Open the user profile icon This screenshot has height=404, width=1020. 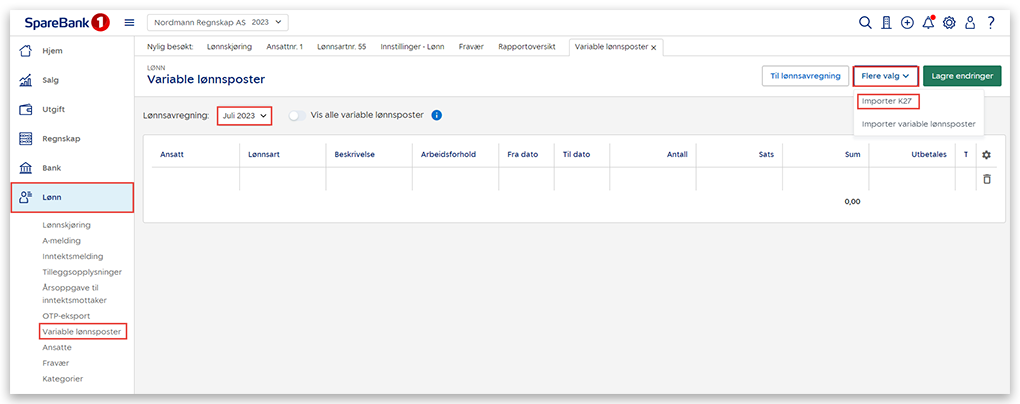pos(969,22)
